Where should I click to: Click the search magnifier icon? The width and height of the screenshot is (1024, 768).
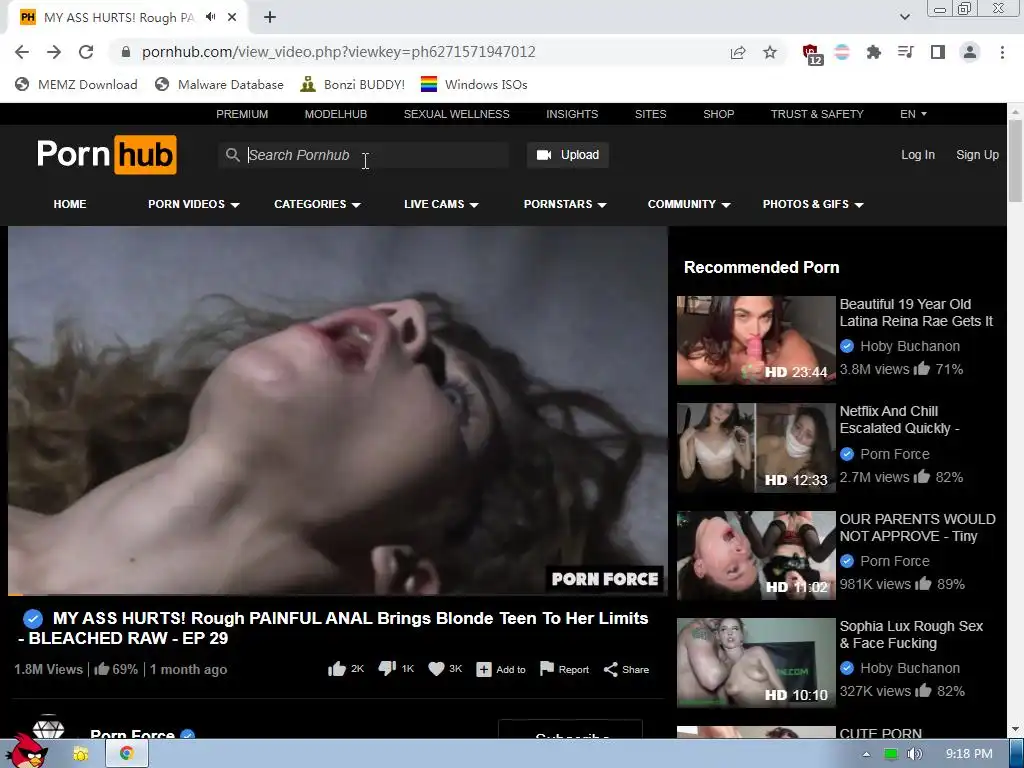tap(232, 155)
